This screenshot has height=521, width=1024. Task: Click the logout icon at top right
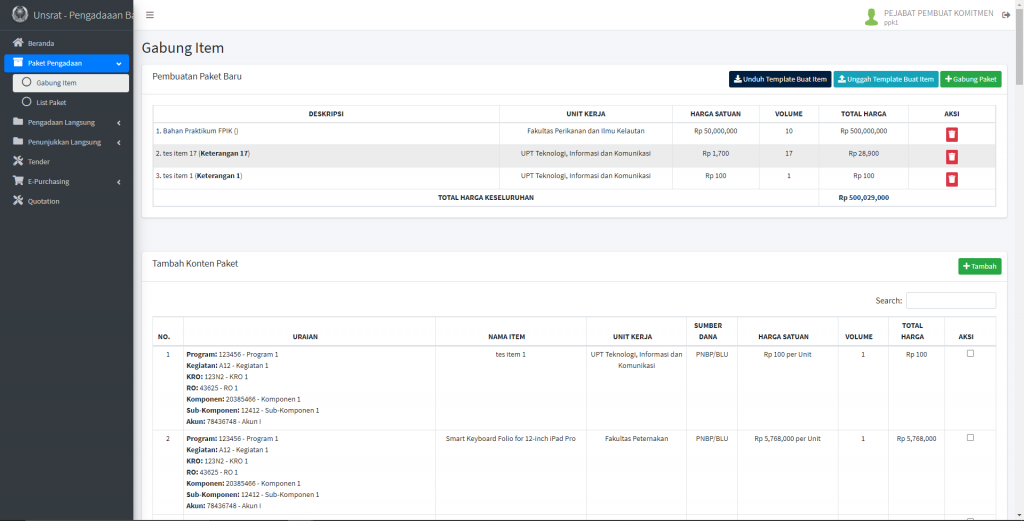1006,15
